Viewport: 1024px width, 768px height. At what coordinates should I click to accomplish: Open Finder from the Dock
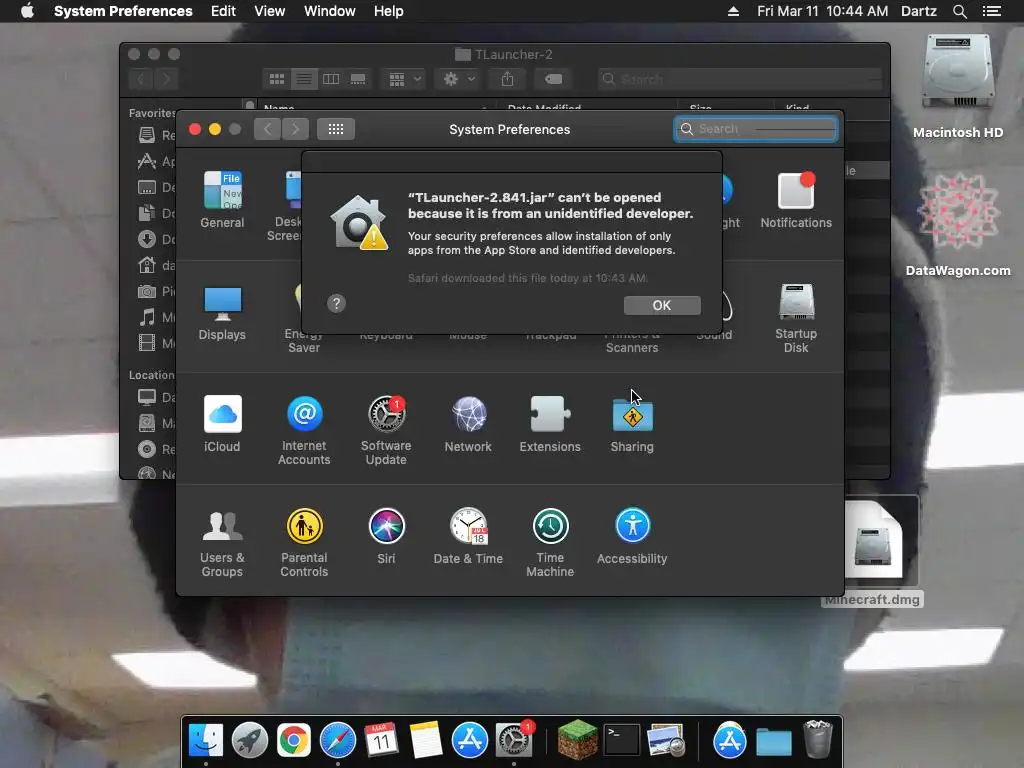pyautogui.click(x=206, y=740)
